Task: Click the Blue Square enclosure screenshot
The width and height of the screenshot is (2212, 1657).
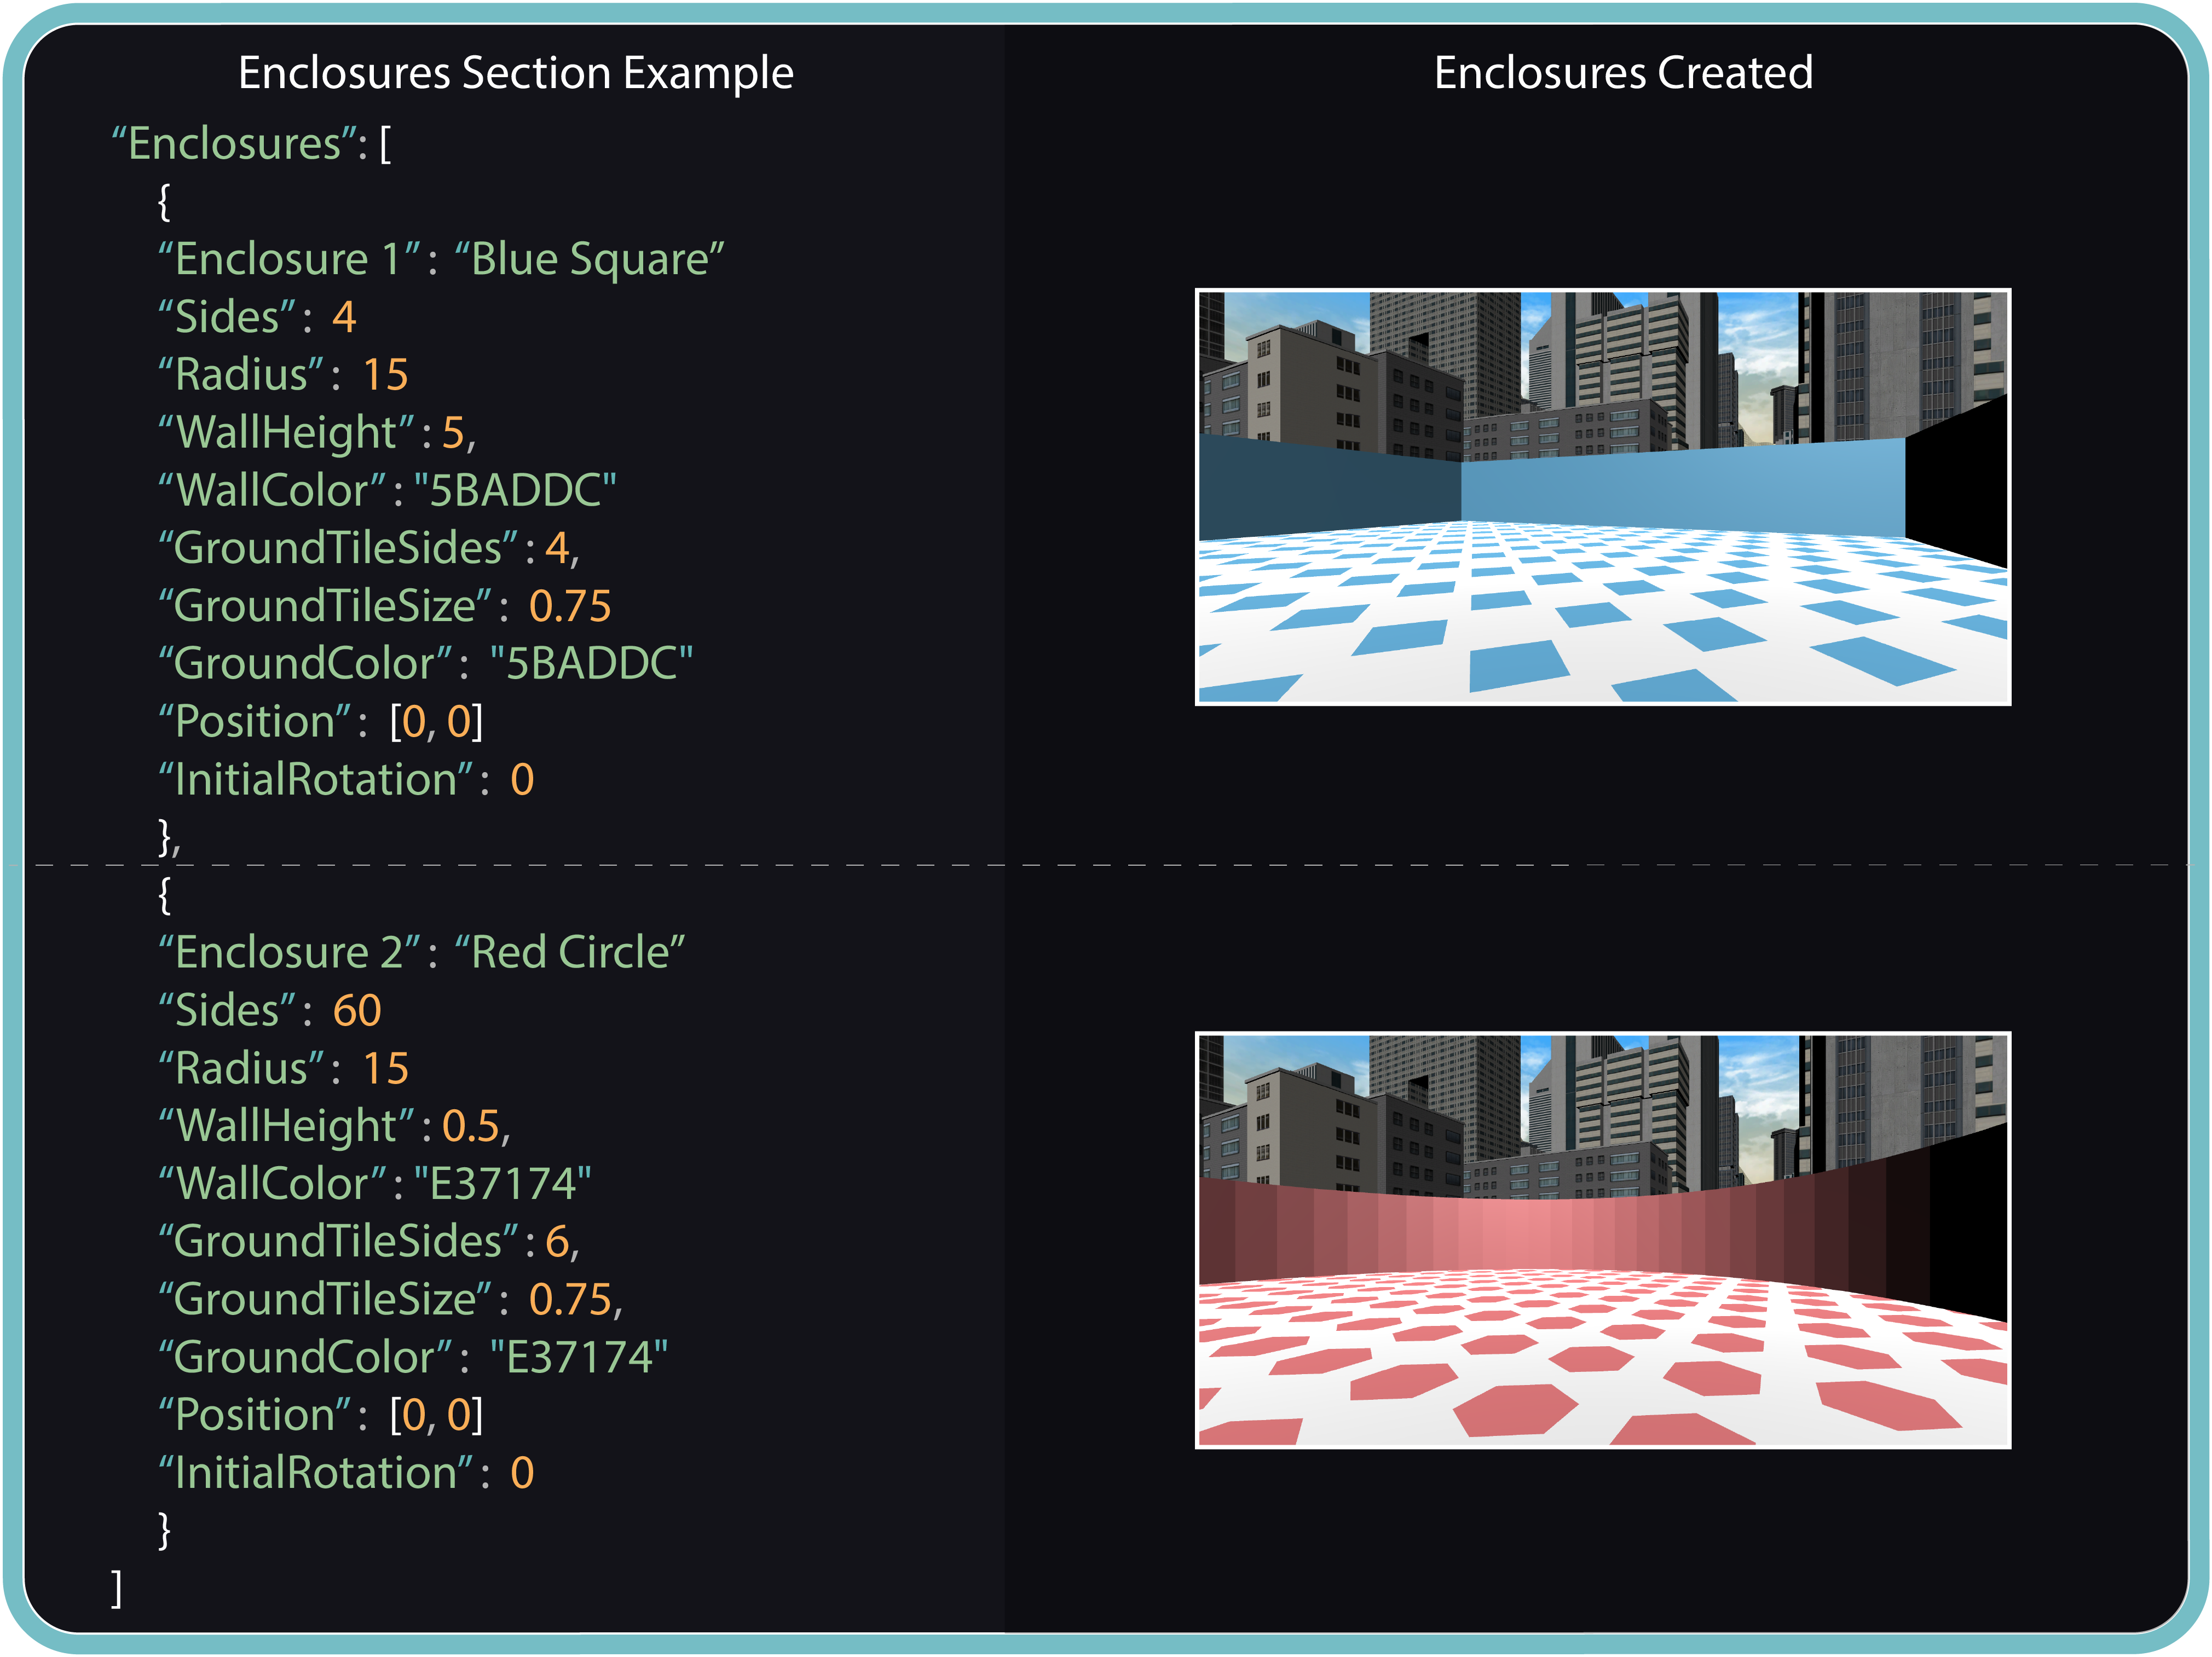Action: click(1602, 497)
